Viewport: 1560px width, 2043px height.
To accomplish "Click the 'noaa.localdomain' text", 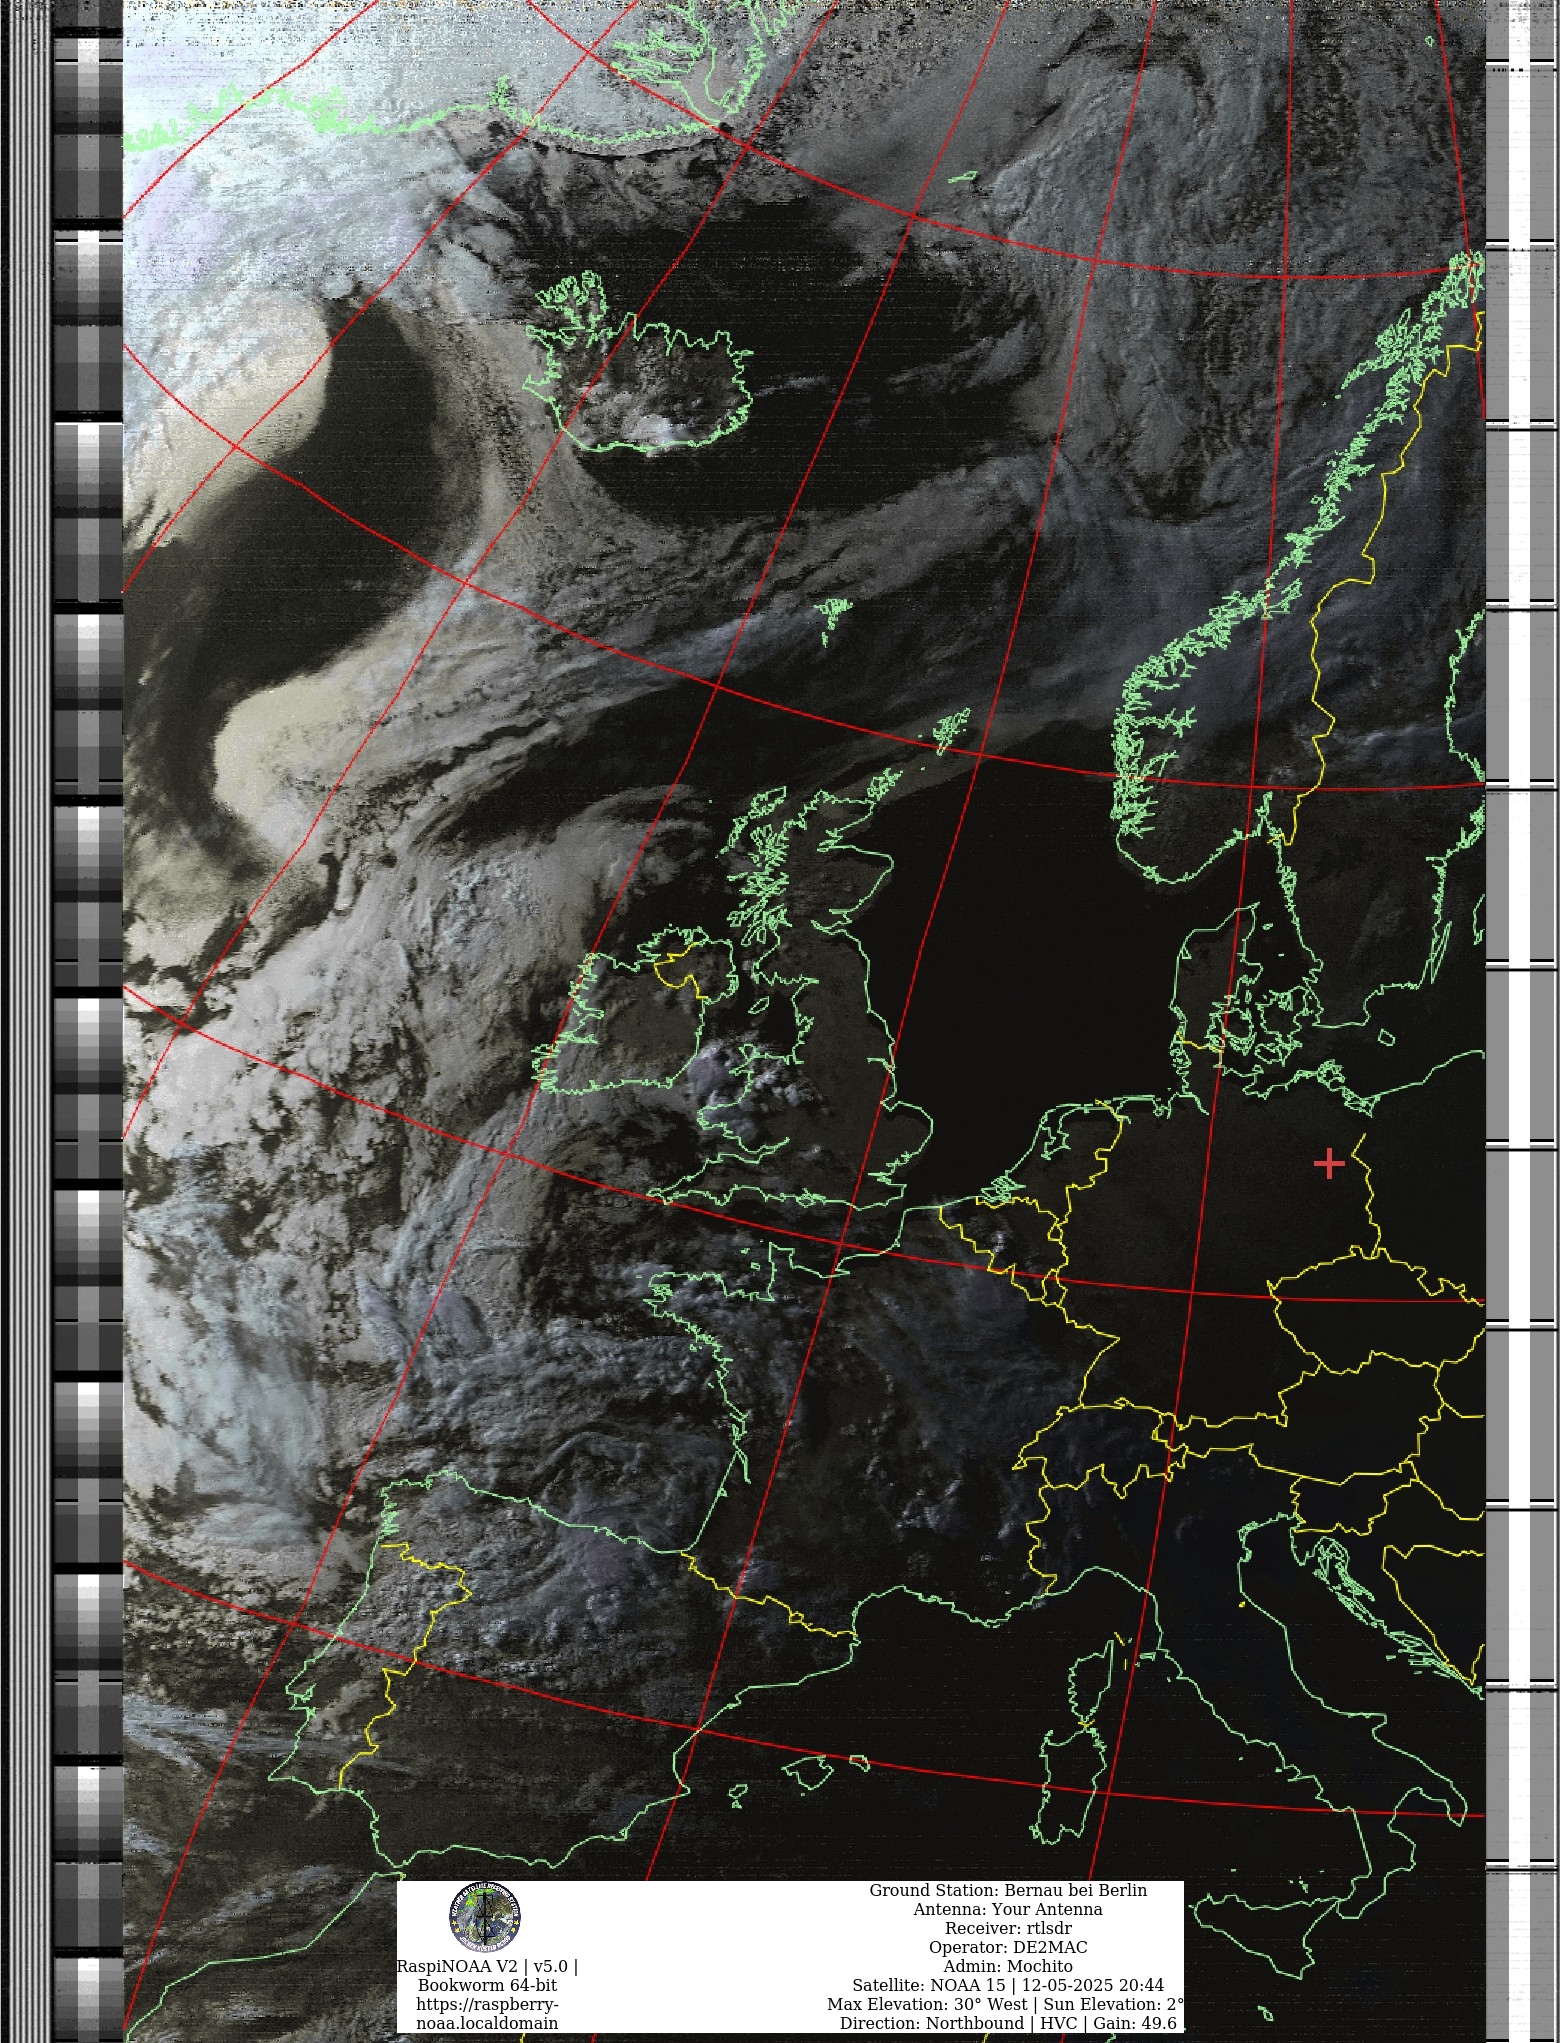I will 487,2023.
